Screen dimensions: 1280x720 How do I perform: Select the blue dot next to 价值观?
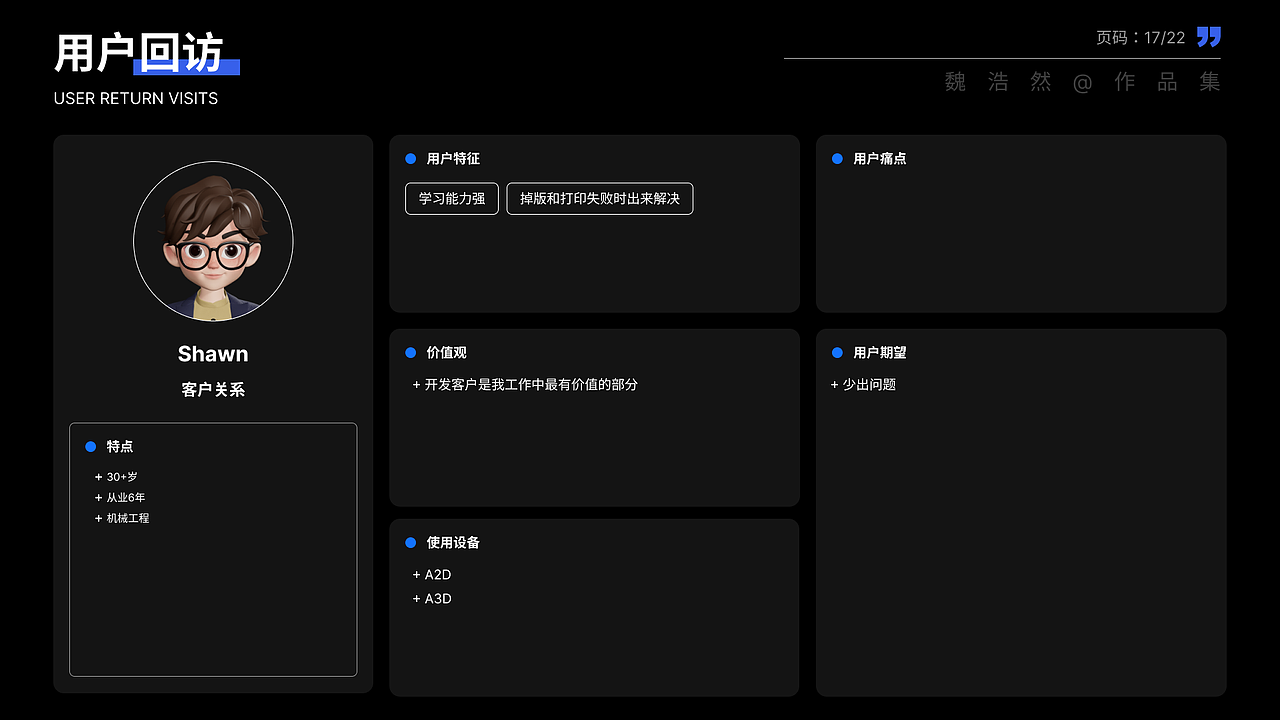point(410,352)
